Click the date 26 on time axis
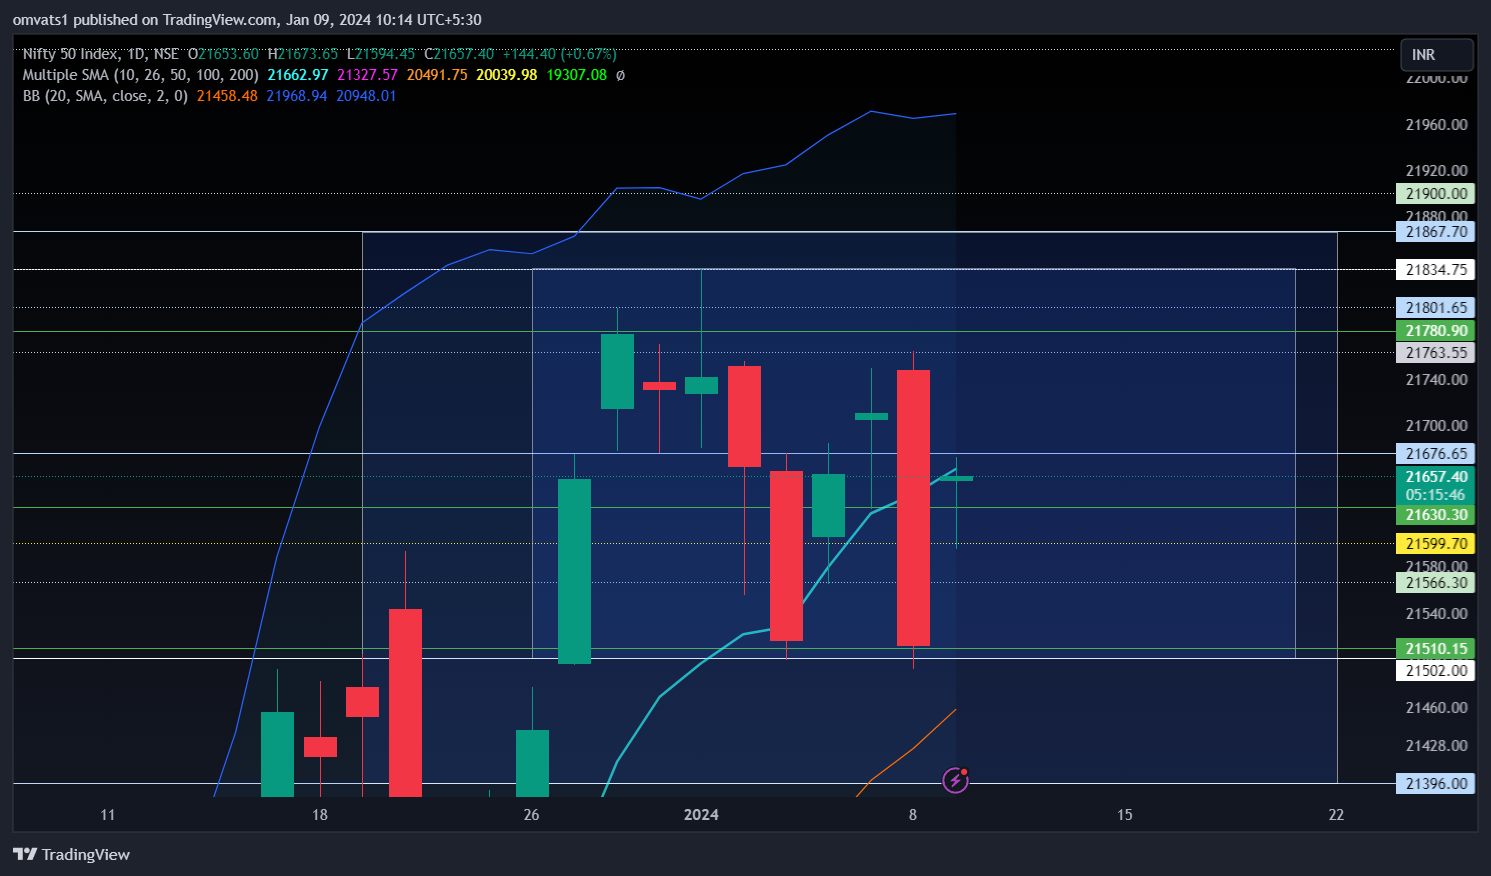 [x=531, y=815]
